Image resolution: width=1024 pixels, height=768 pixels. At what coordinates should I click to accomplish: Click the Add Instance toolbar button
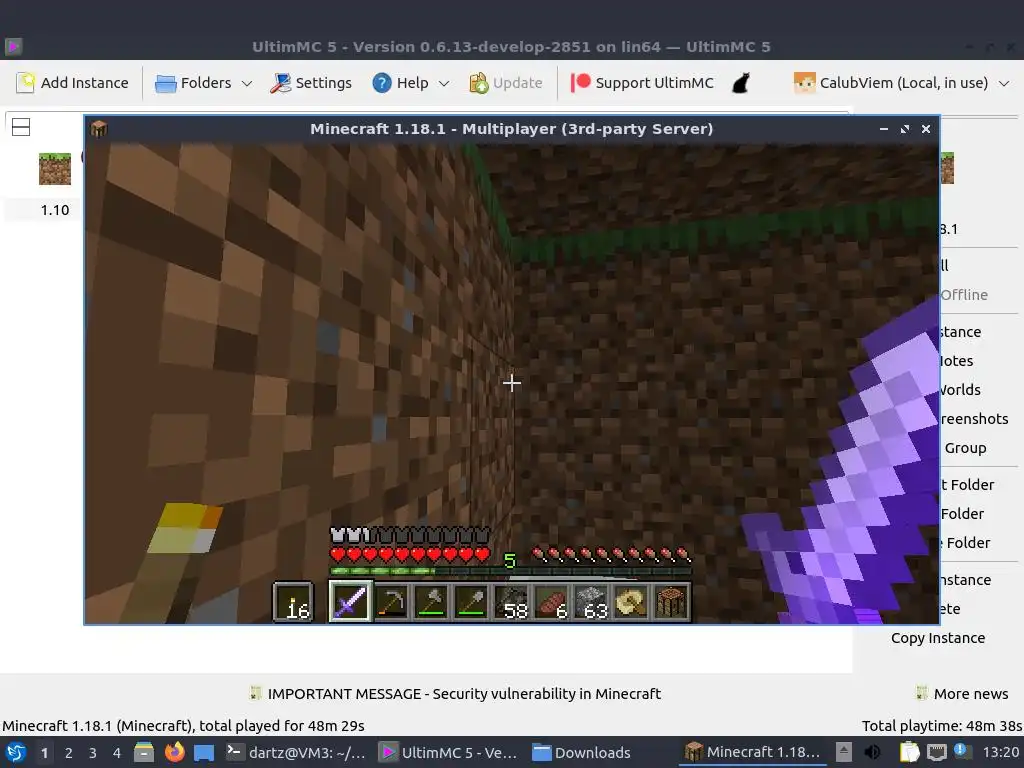coord(72,83)
